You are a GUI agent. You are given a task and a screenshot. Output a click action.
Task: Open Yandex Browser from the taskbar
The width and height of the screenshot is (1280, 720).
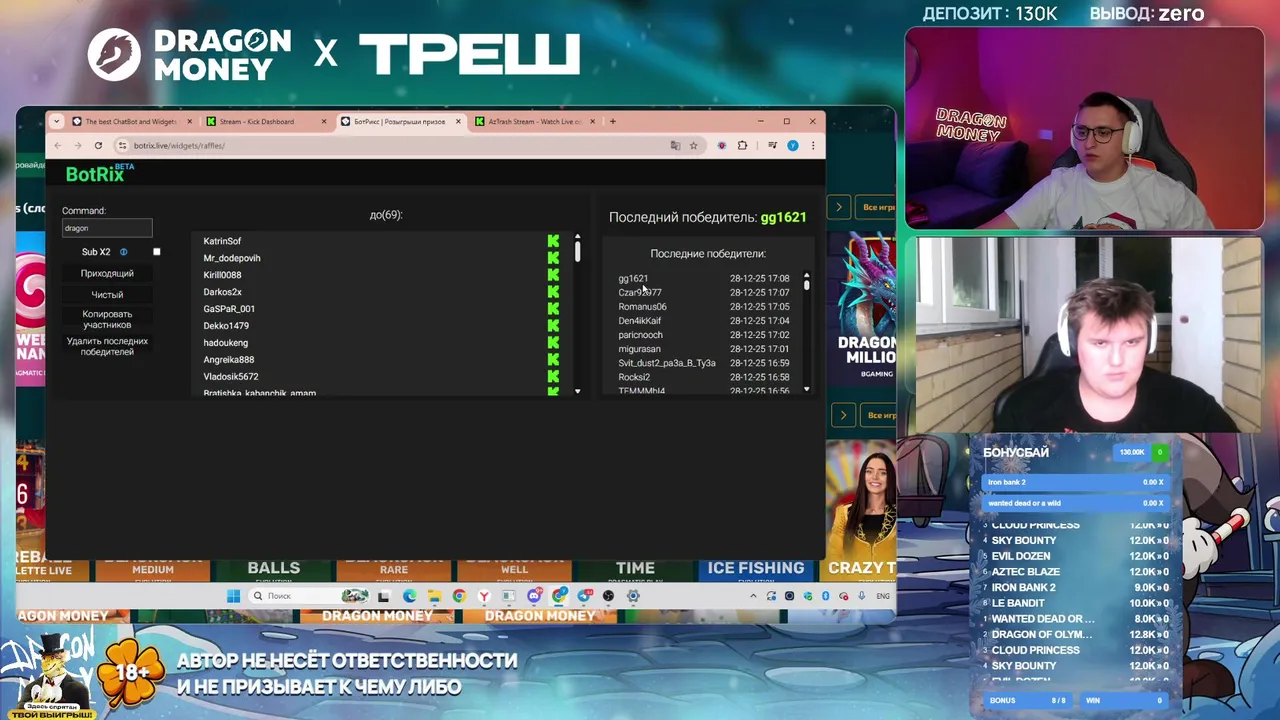pos(484,596)
